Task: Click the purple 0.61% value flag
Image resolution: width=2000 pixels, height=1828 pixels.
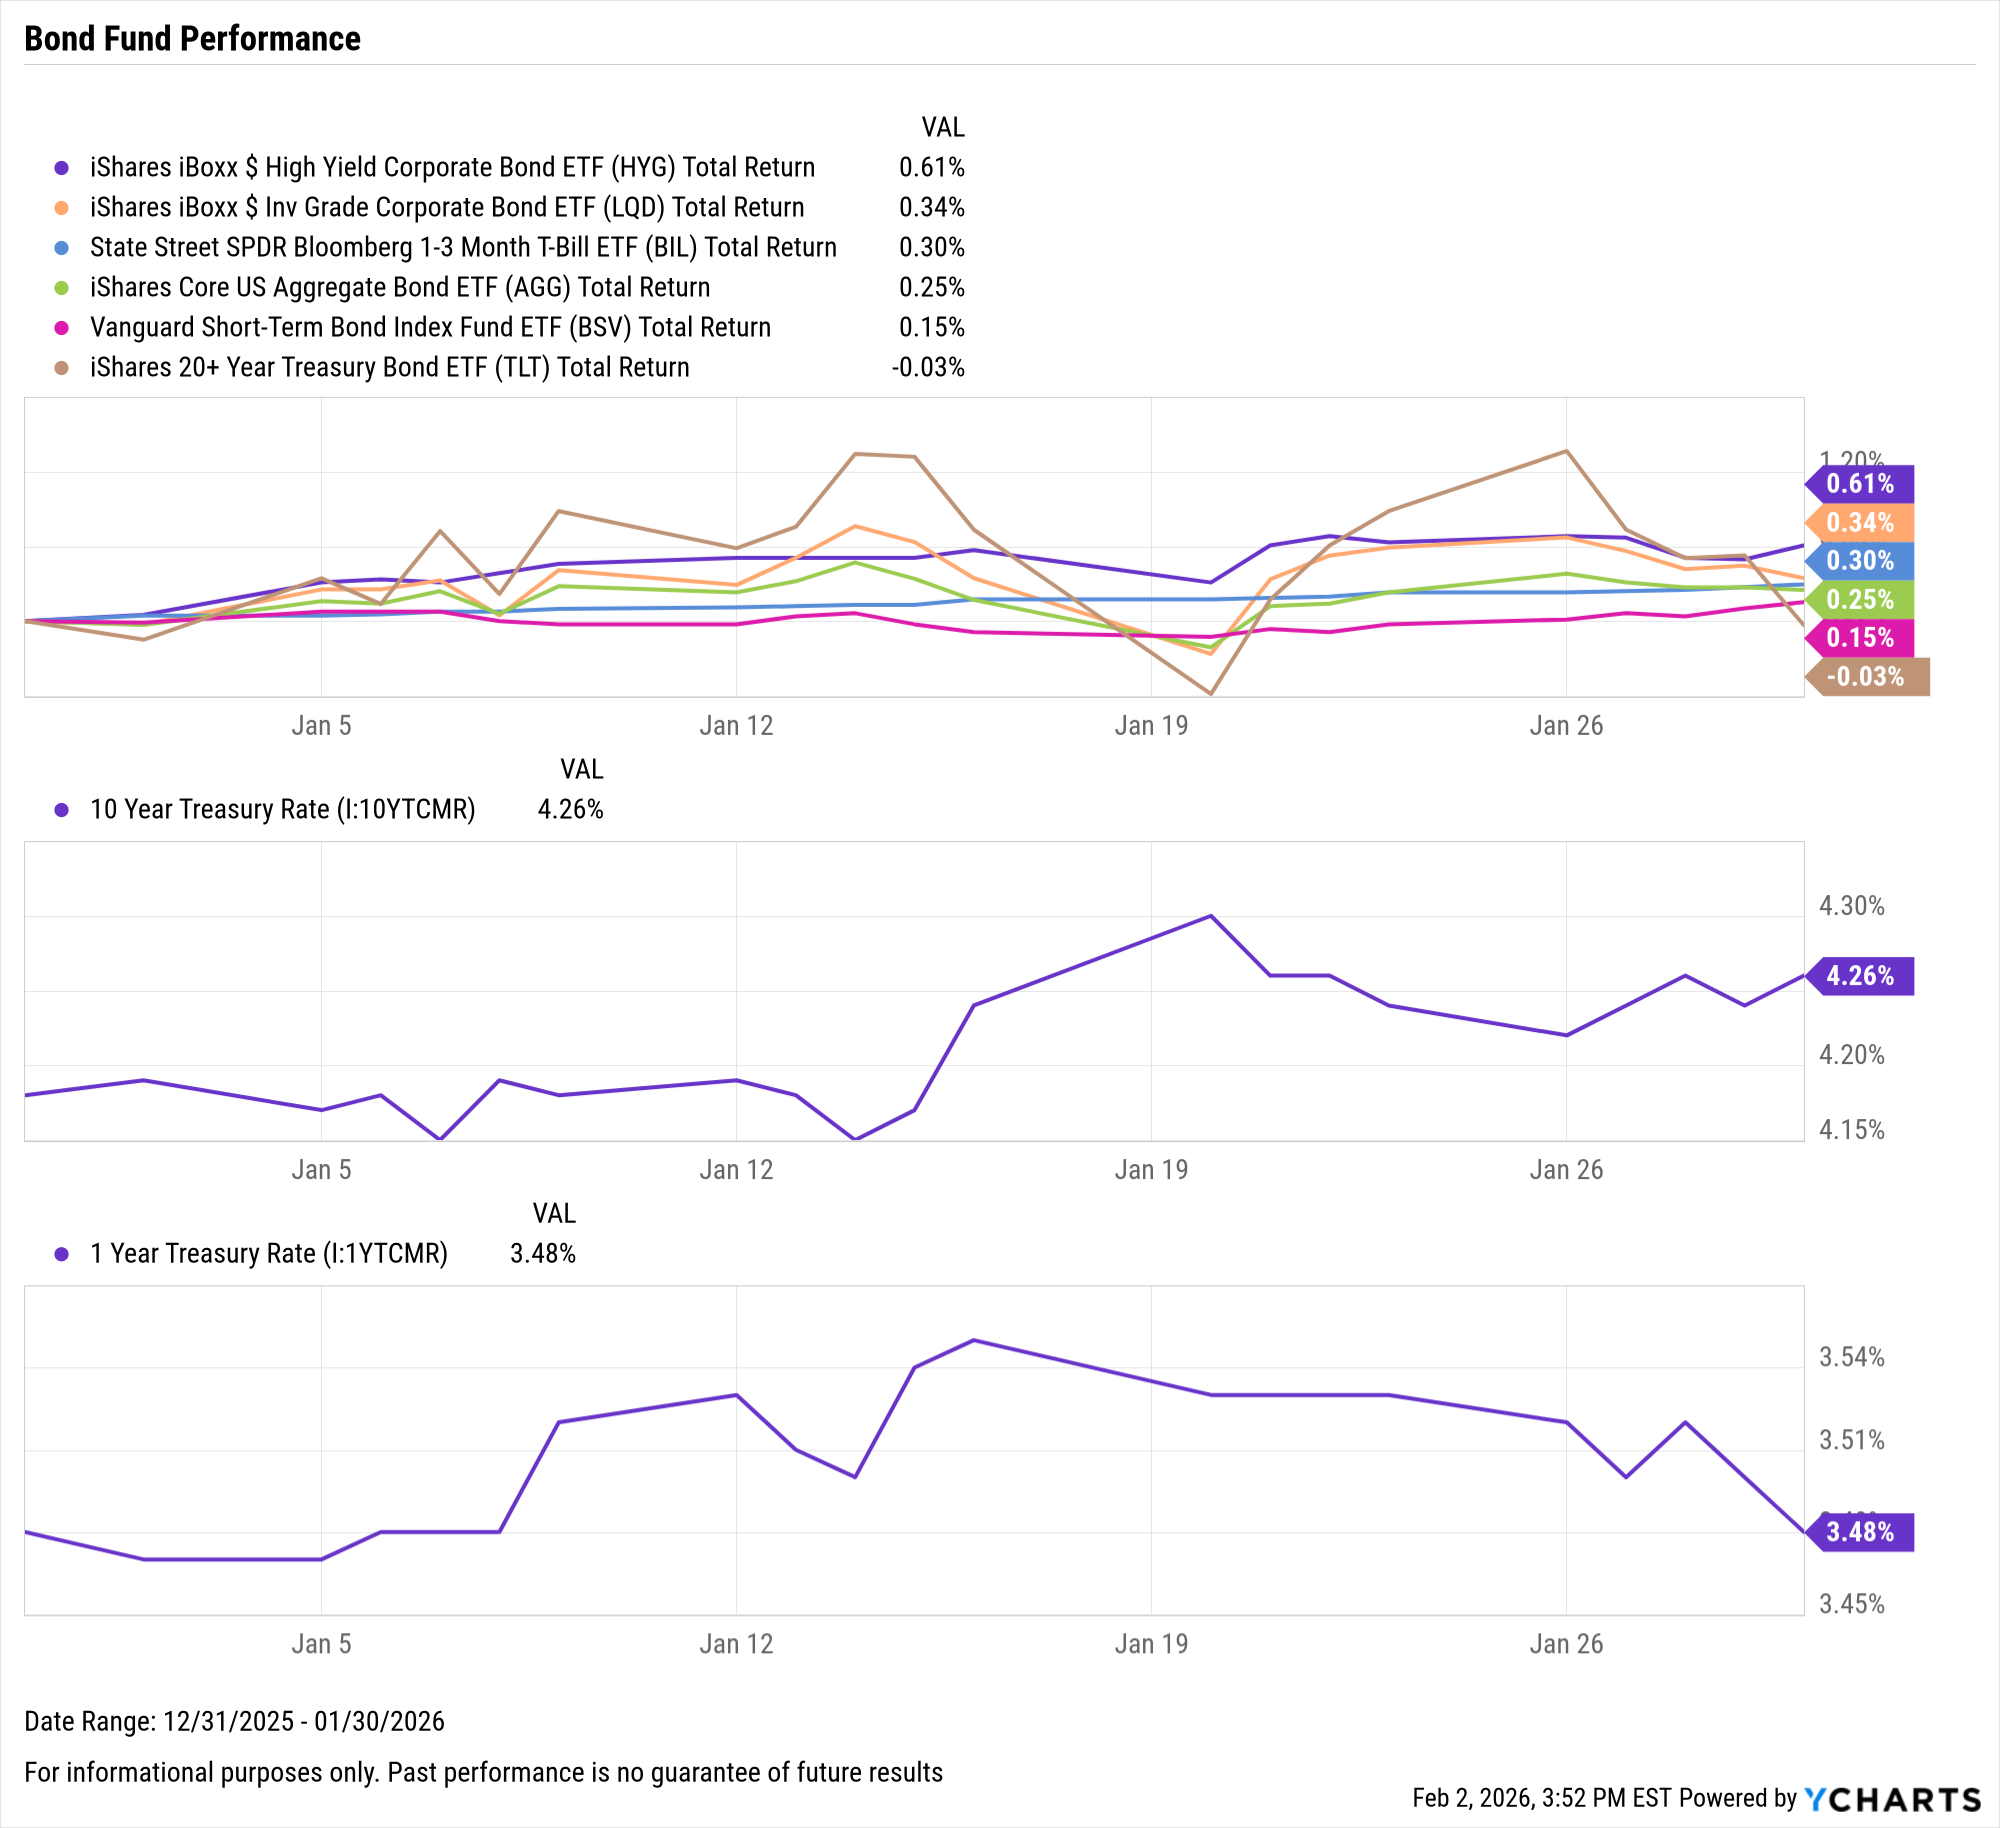Action: point(1860,484)
